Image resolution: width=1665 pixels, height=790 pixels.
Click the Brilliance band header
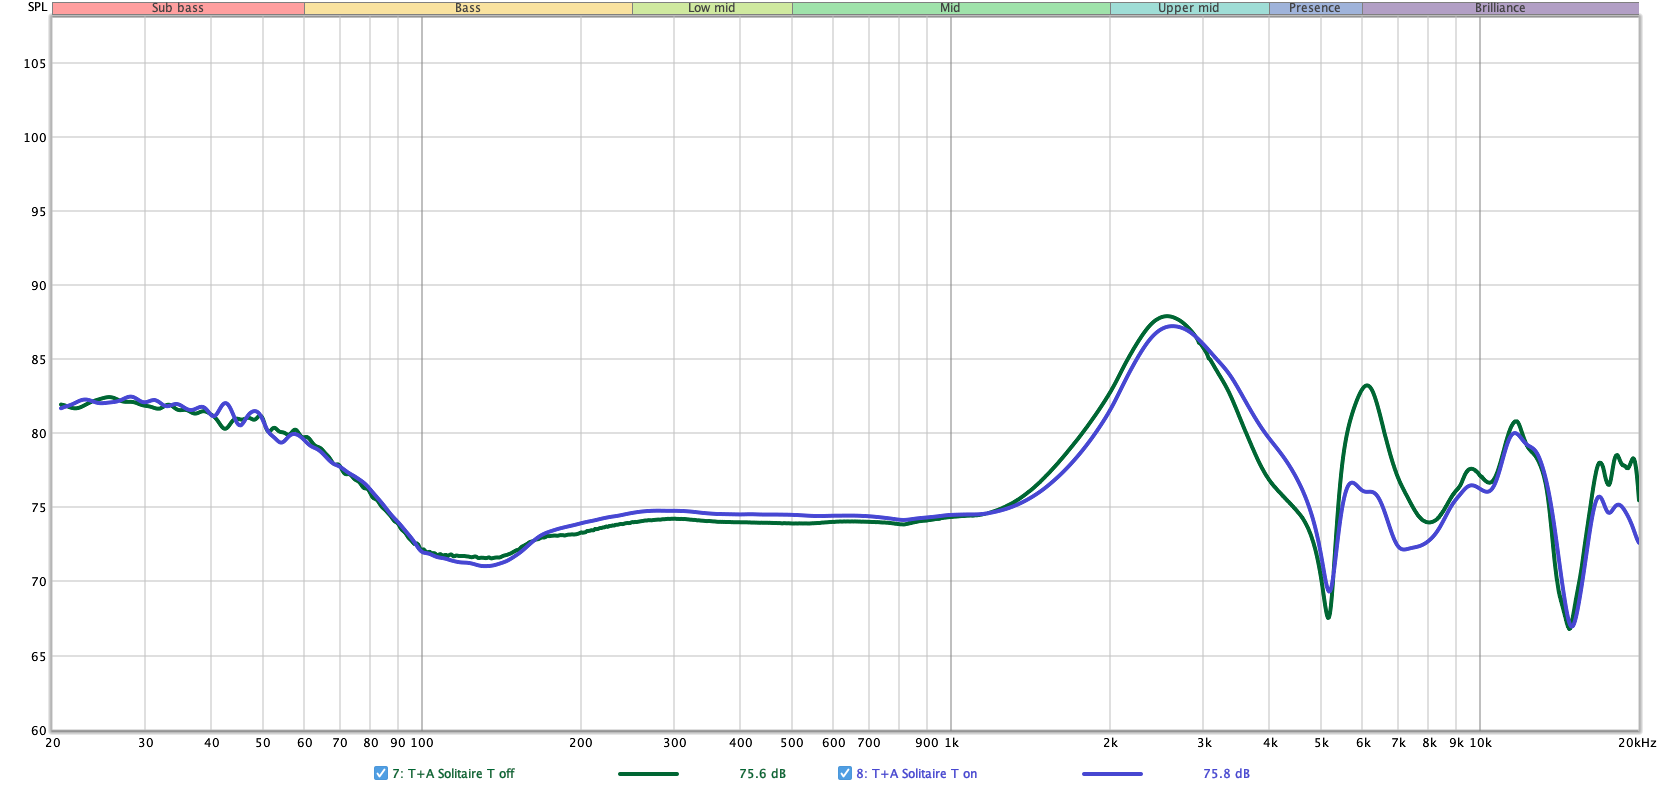[1500, 8]
